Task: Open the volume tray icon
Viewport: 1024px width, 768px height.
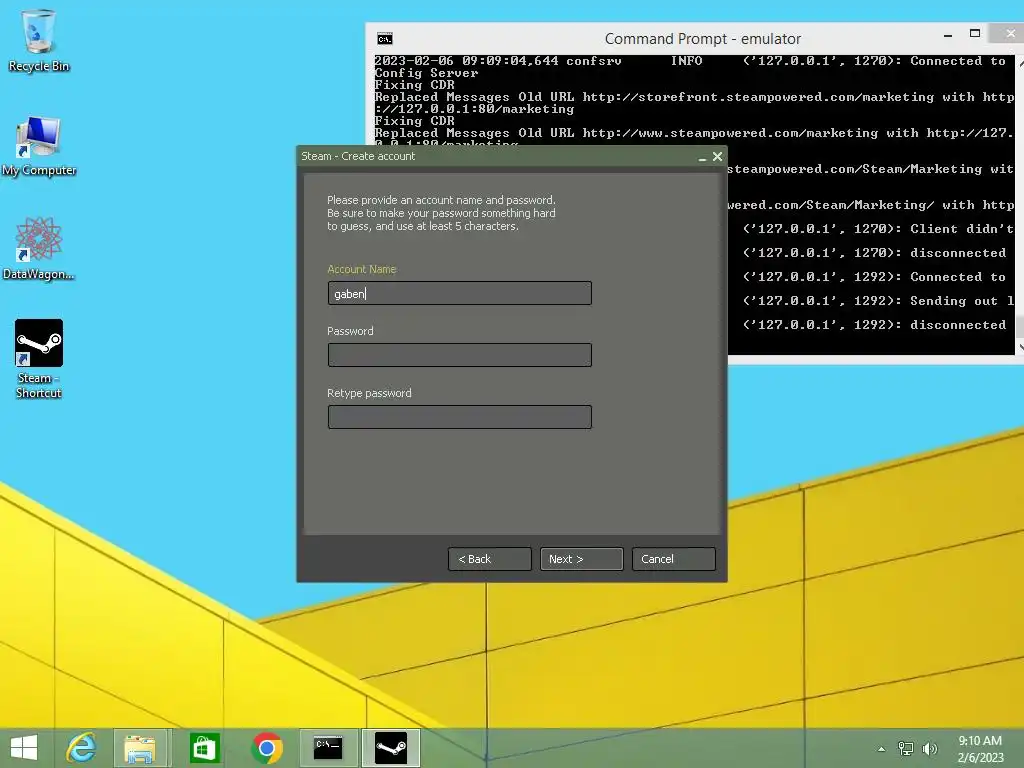Action: click(930, 749)
